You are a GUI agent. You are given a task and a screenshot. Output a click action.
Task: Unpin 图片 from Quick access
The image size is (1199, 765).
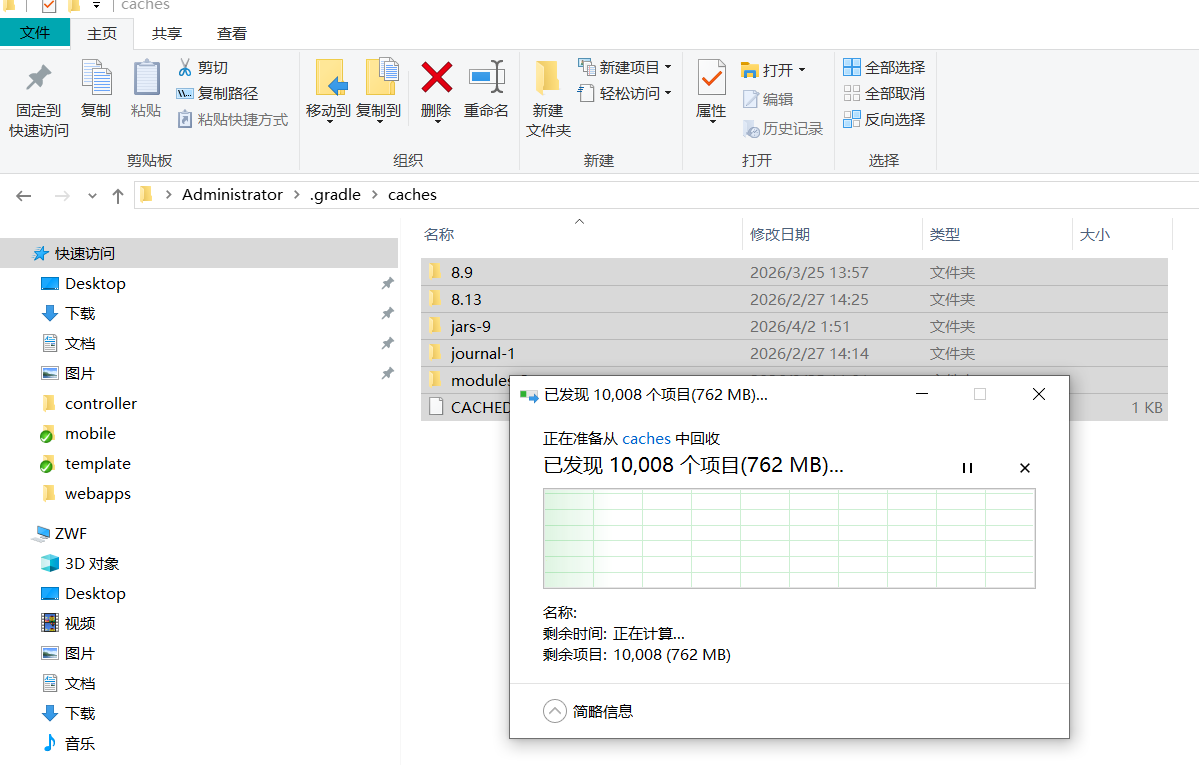(388, 373)
